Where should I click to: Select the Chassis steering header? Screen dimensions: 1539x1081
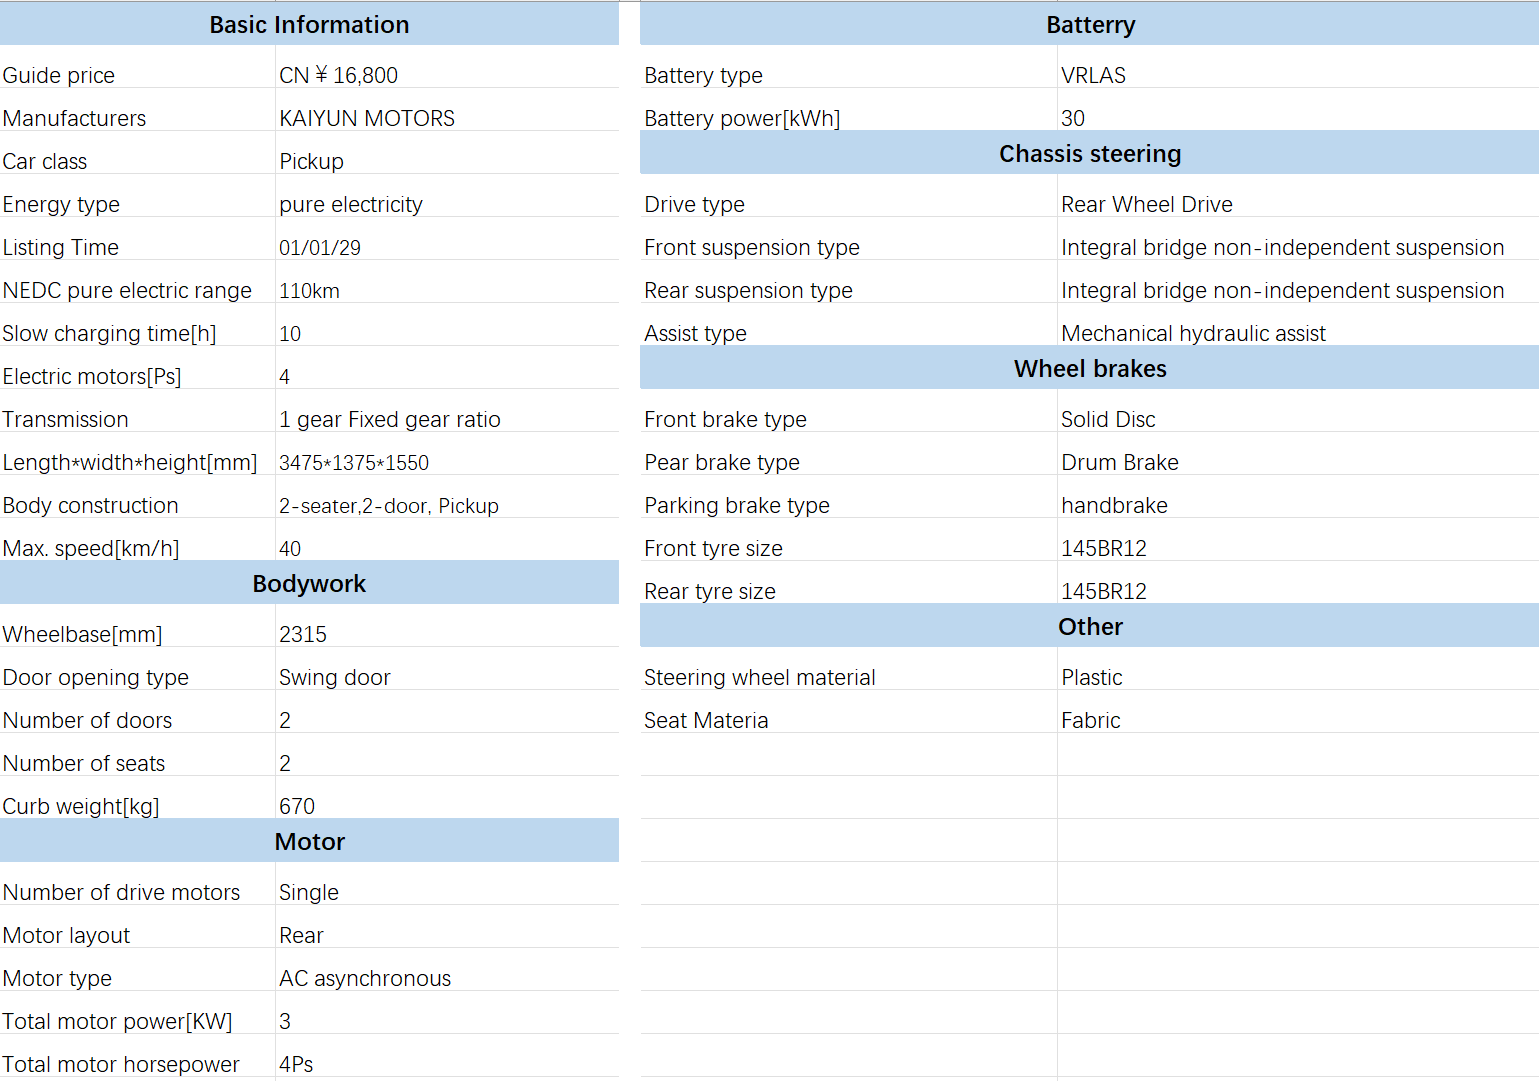pos(1089,154)
